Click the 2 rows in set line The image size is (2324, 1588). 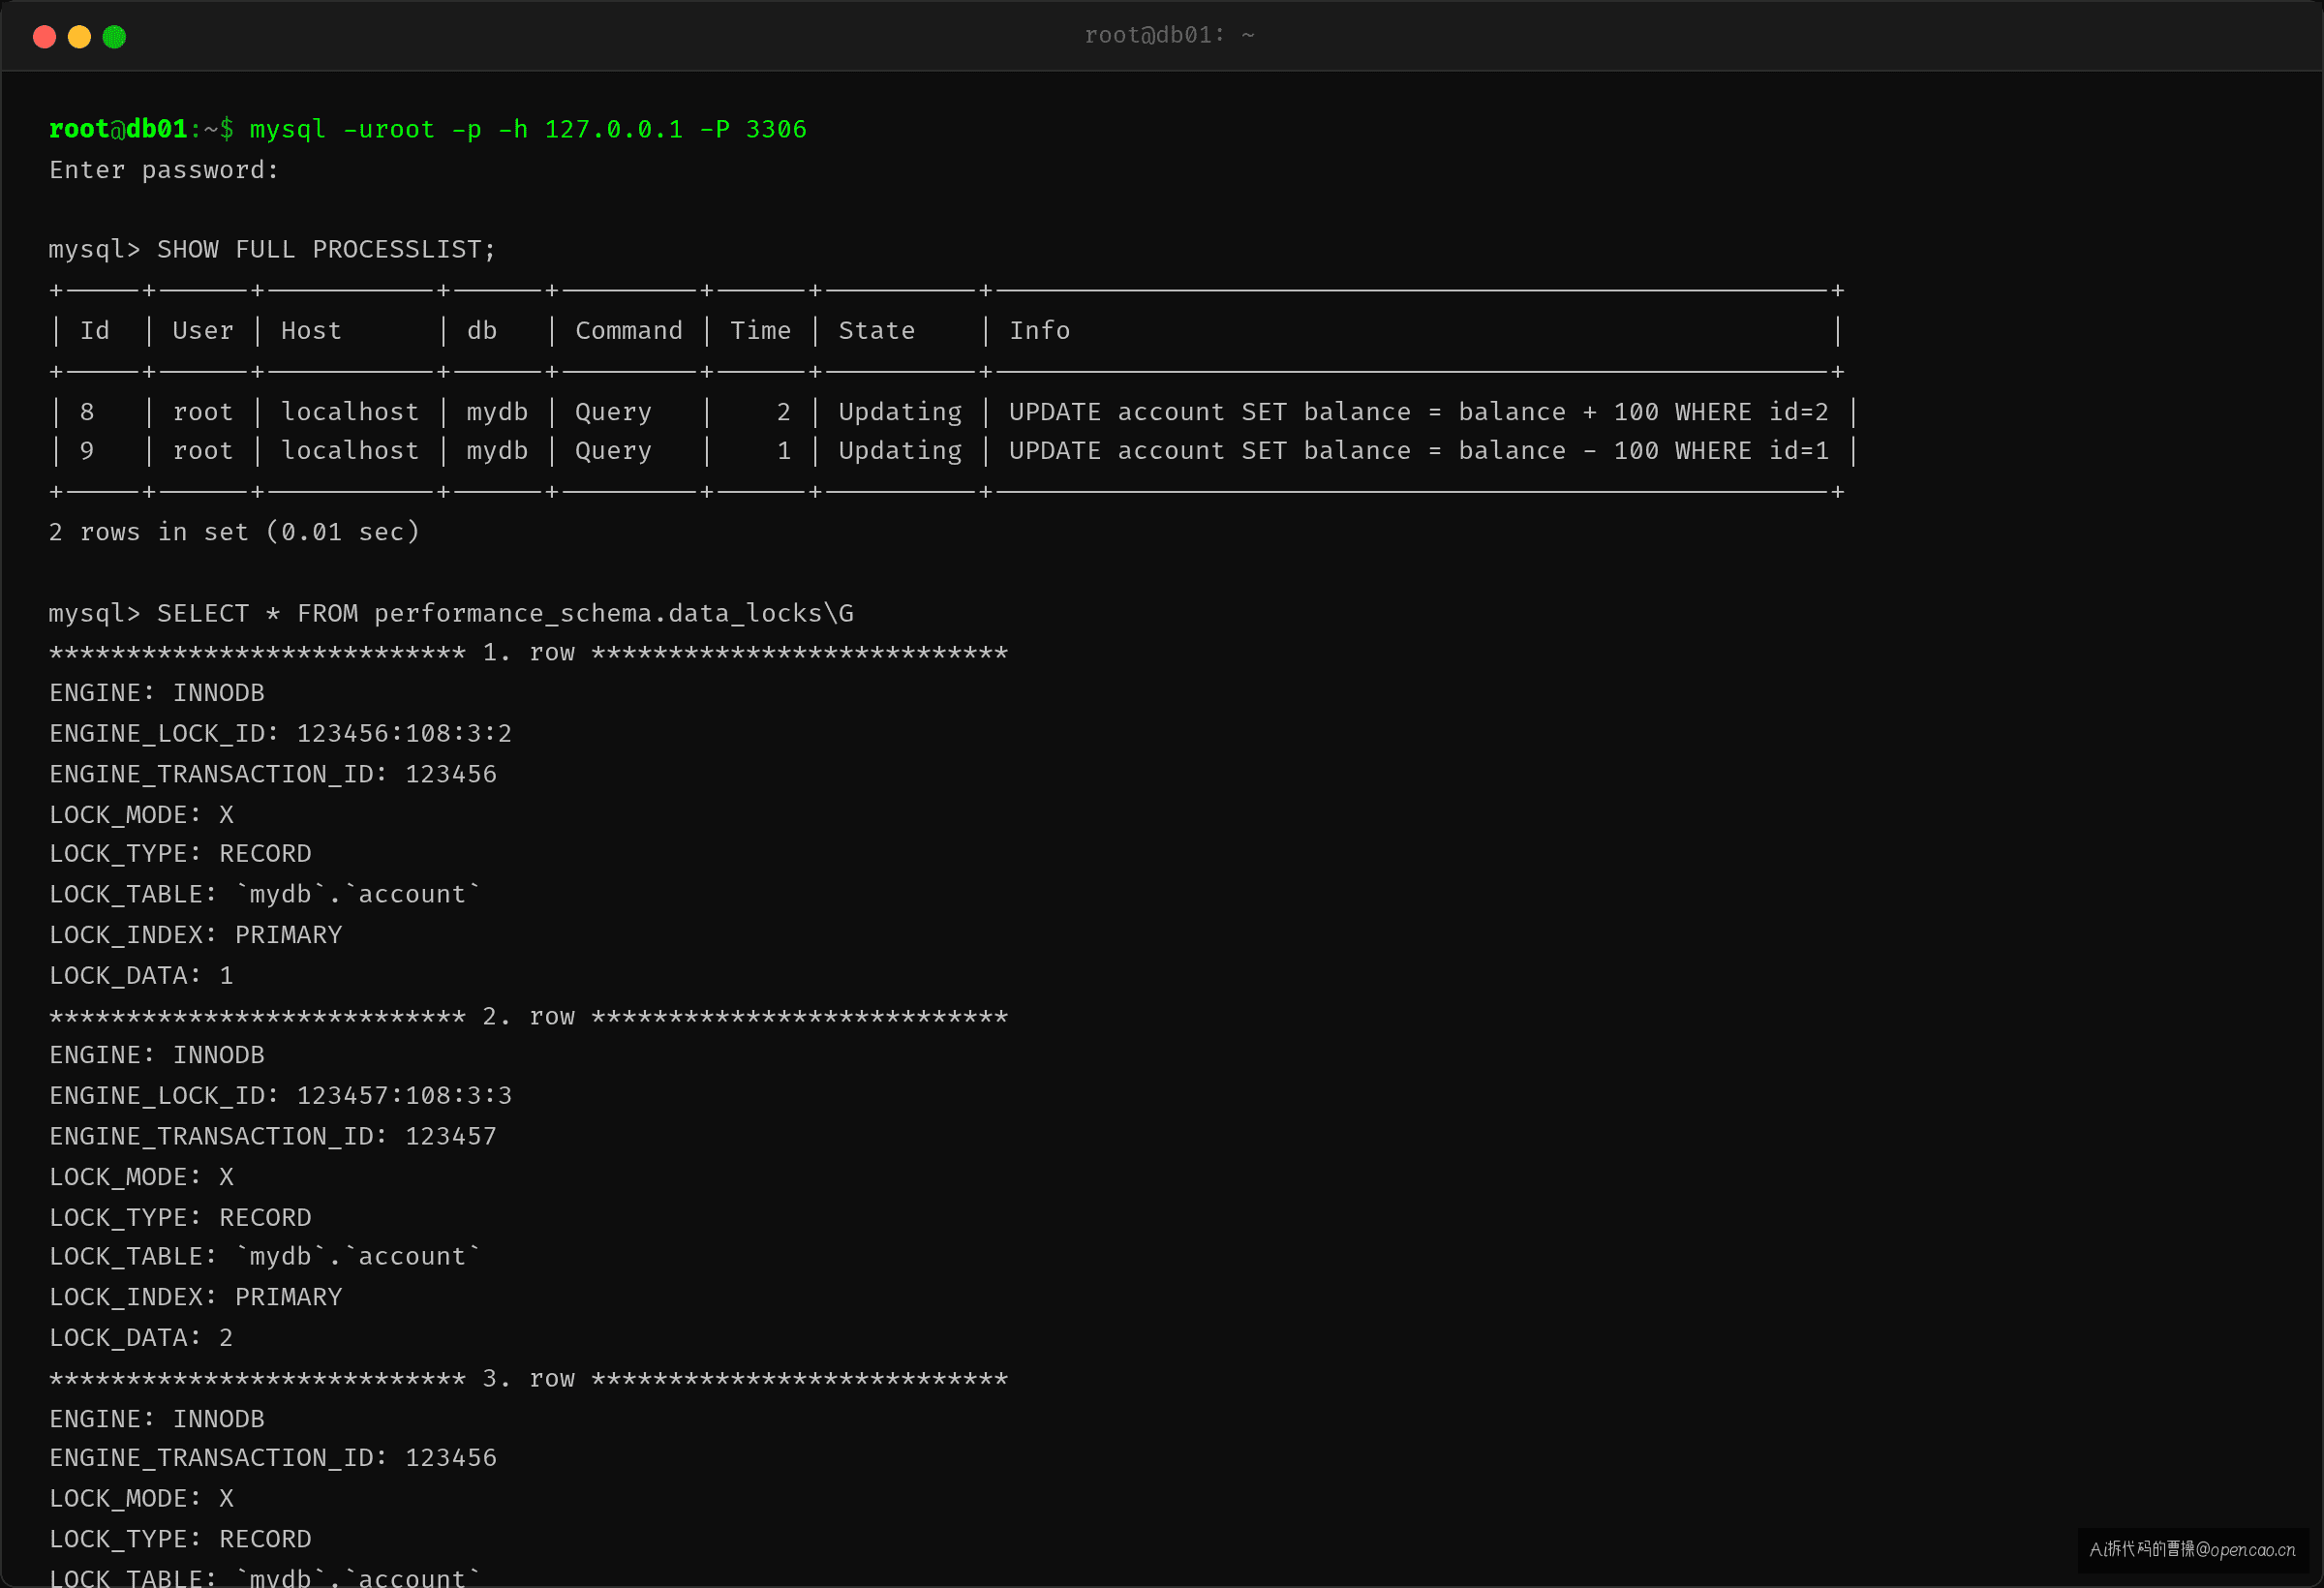234,532
